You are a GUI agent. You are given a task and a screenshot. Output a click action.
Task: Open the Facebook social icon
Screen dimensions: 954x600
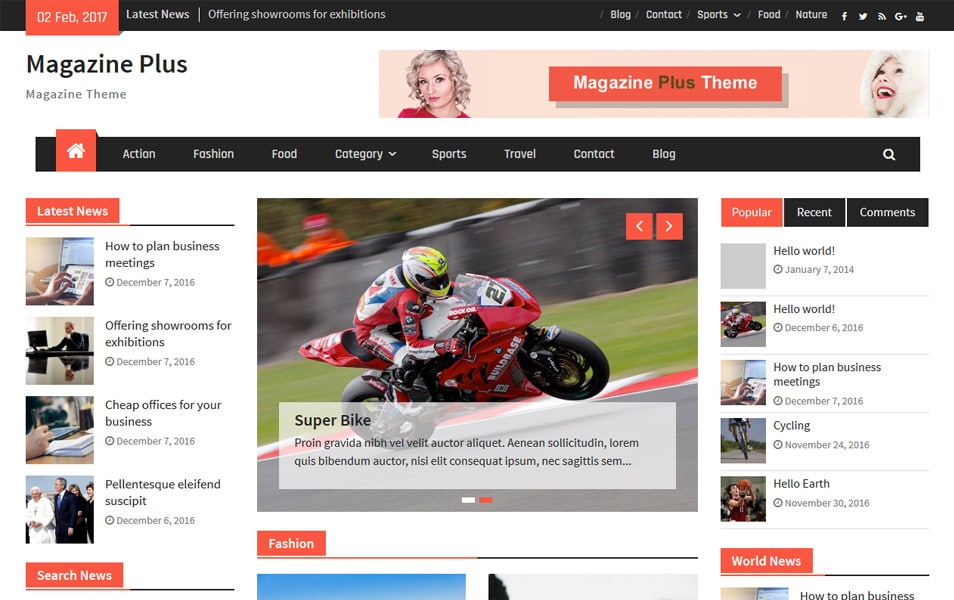click(x=844, y=16)
